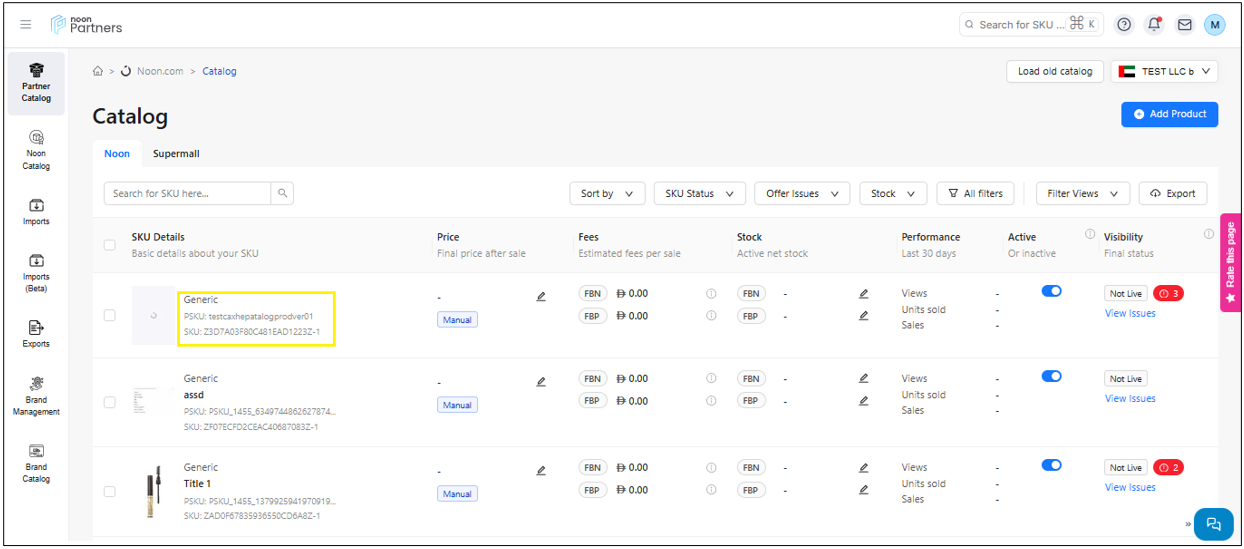The image size is (1244, 549).
Task: Check the box for assd product row
Action: click(110, 402)
